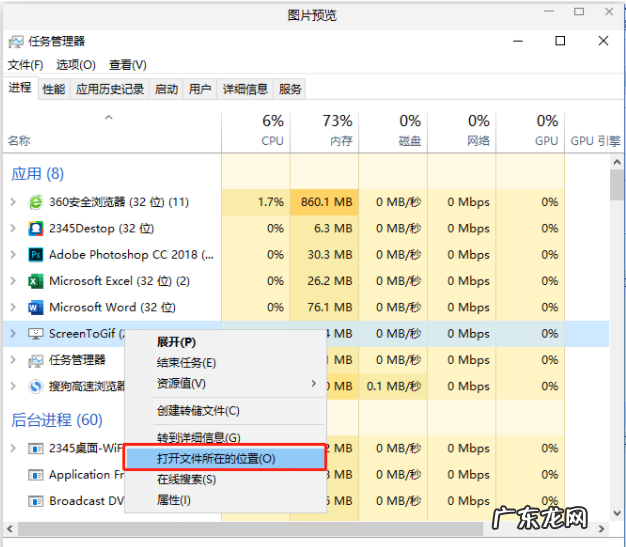Open the 文件(F) menu
Image resolution: width=626 pixels, height=547 pixels.
pos(26,65)
